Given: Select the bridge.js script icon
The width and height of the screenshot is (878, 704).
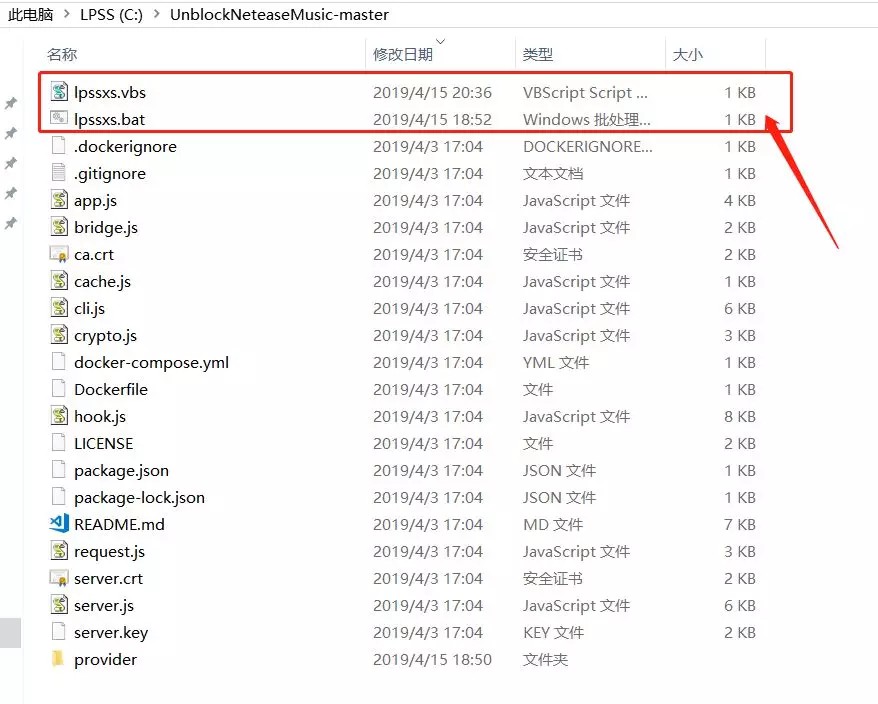Looking at the screenshot, I should click(59, 226).
